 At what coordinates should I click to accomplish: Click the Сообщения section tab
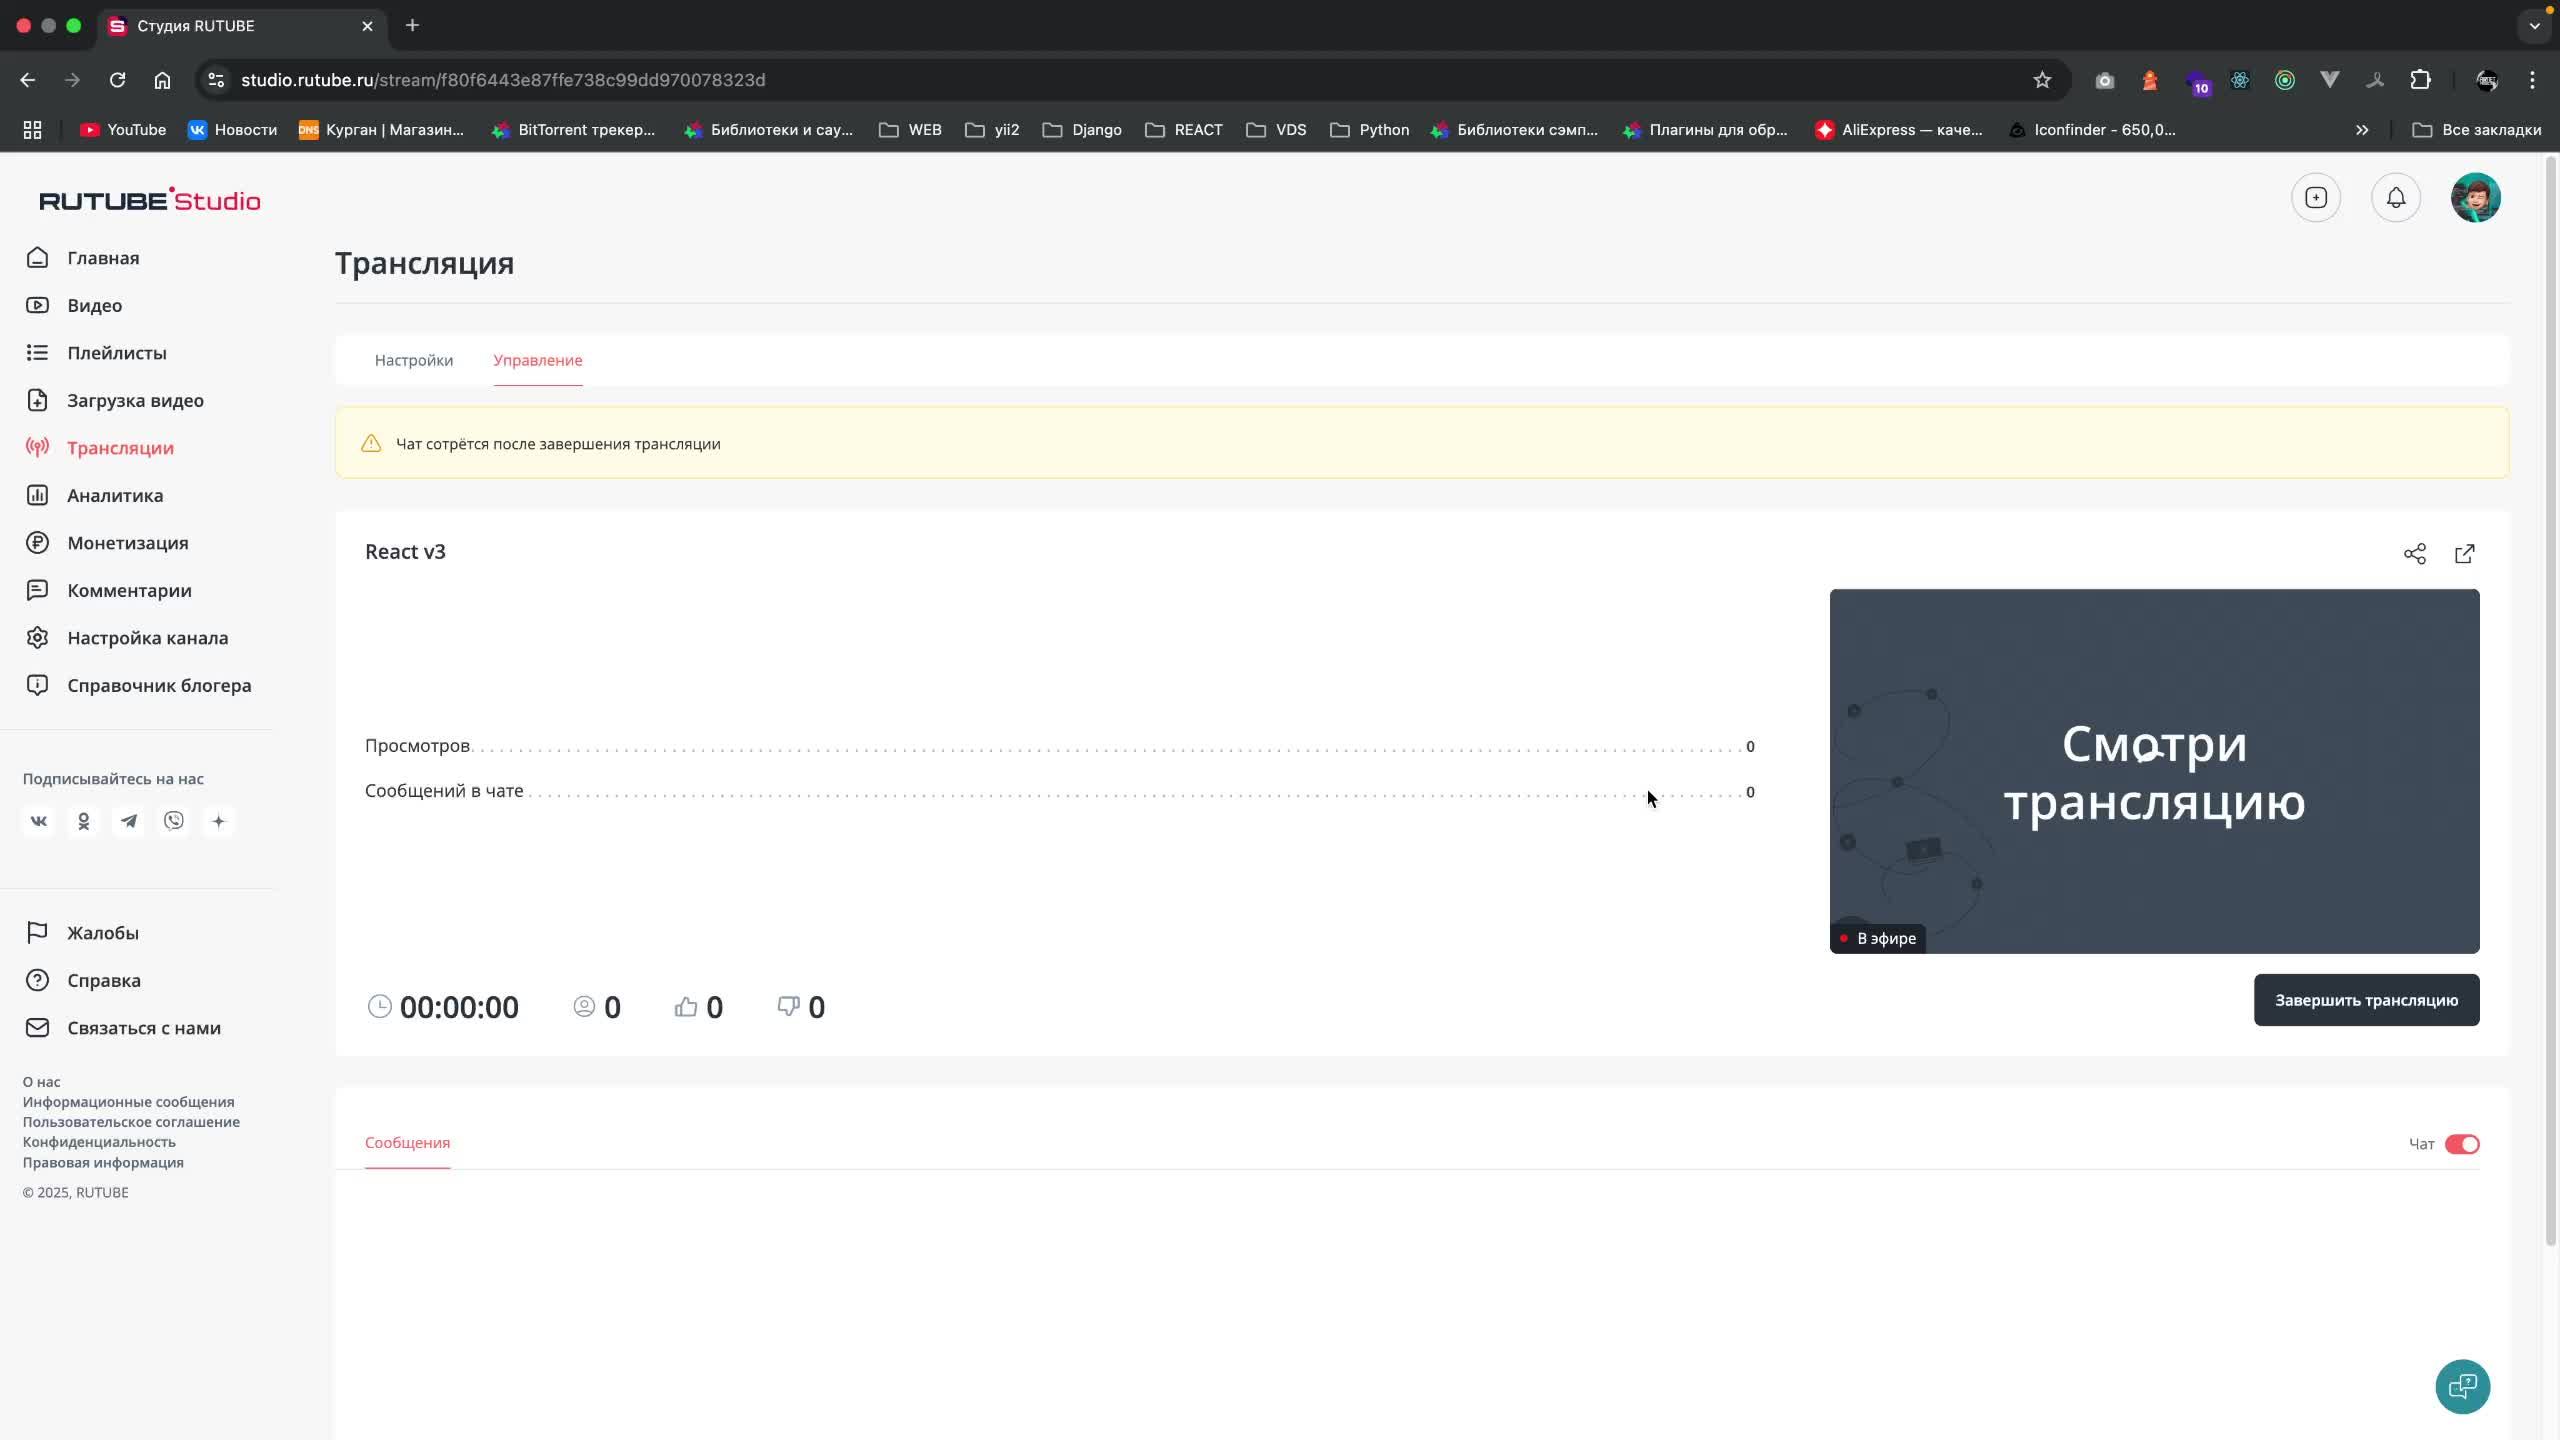(x=406, y=1143)
